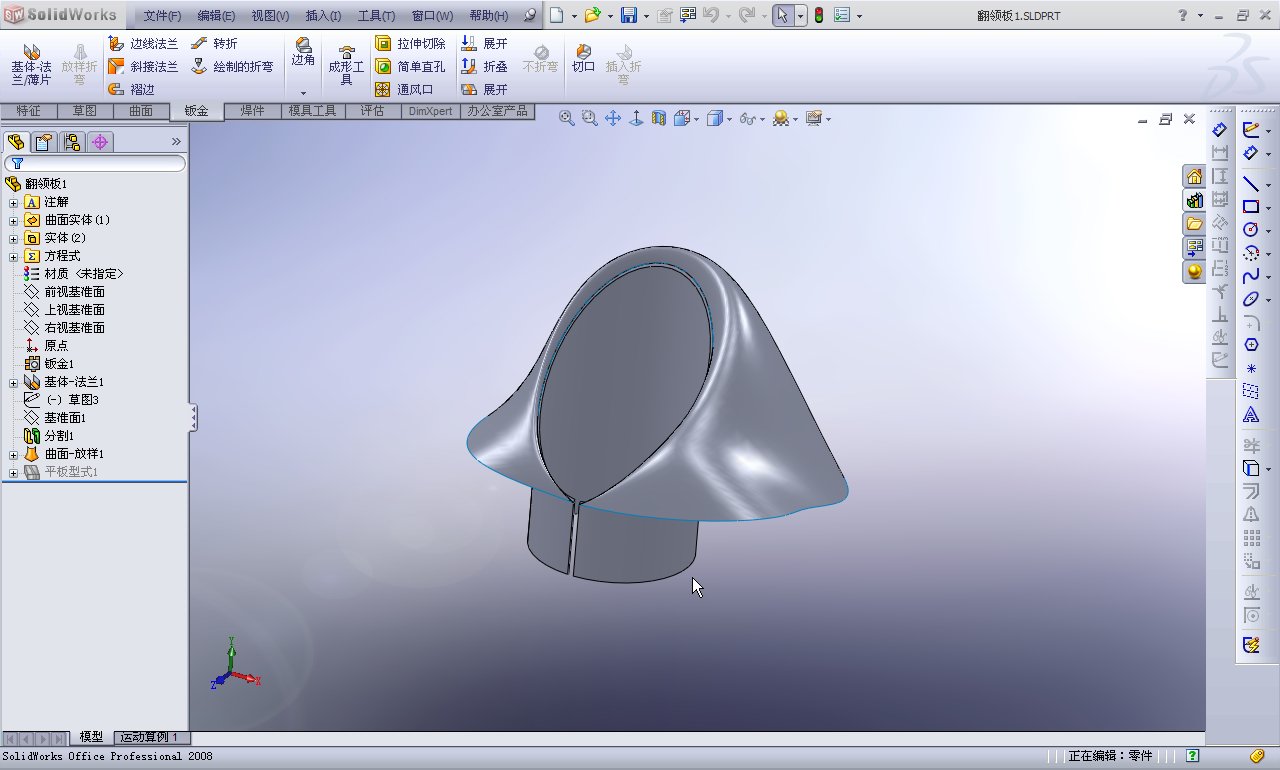Click the feature tree filter field
Screen dimensions: 1280x770
(x=95, y=163)
